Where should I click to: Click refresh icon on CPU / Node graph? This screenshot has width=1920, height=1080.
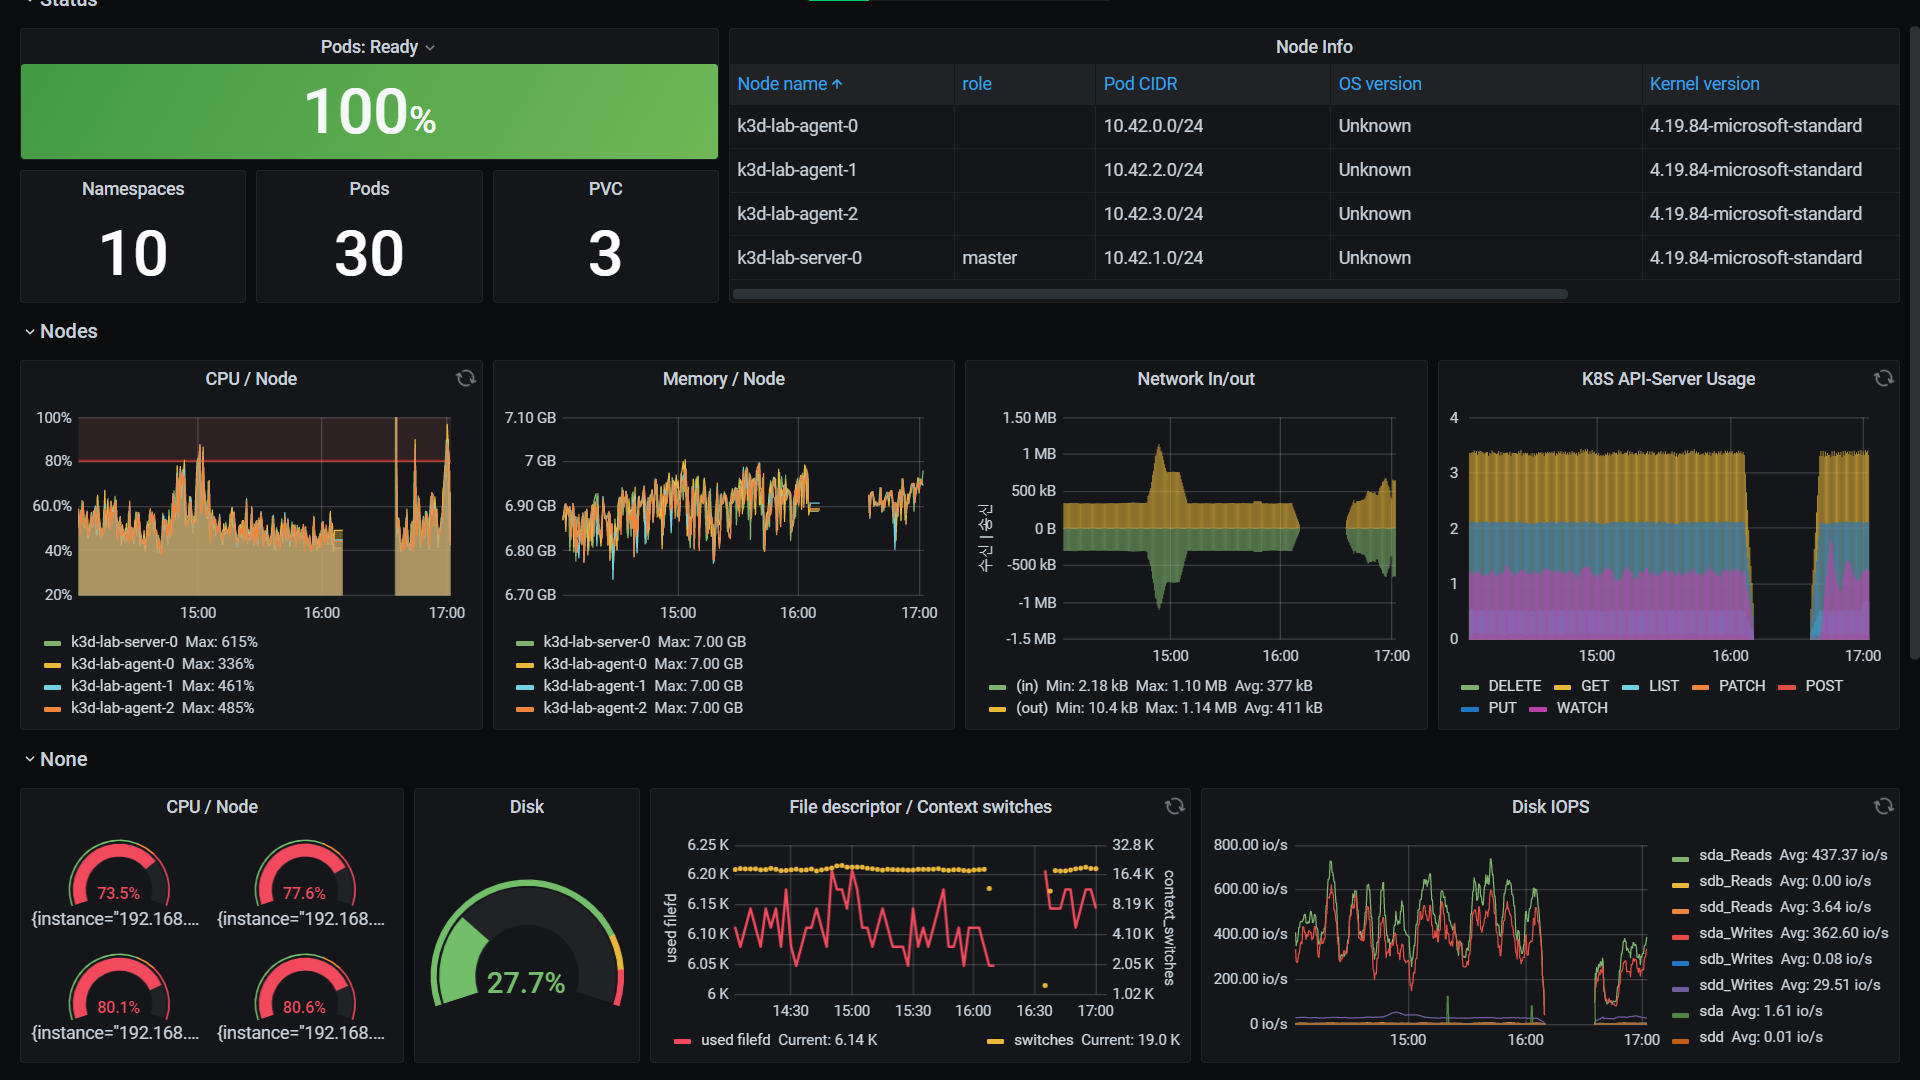click(x=466, y=378)
